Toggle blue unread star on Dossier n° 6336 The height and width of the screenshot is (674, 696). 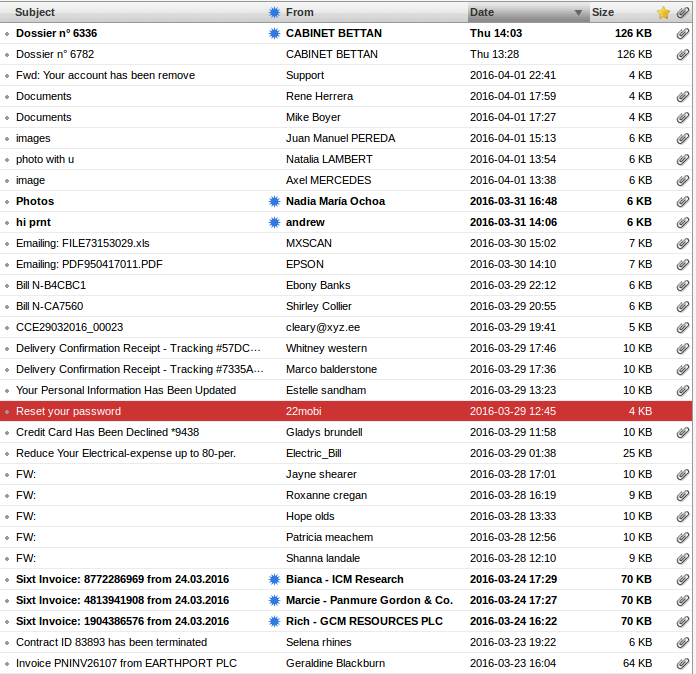(x=275, y=33)
